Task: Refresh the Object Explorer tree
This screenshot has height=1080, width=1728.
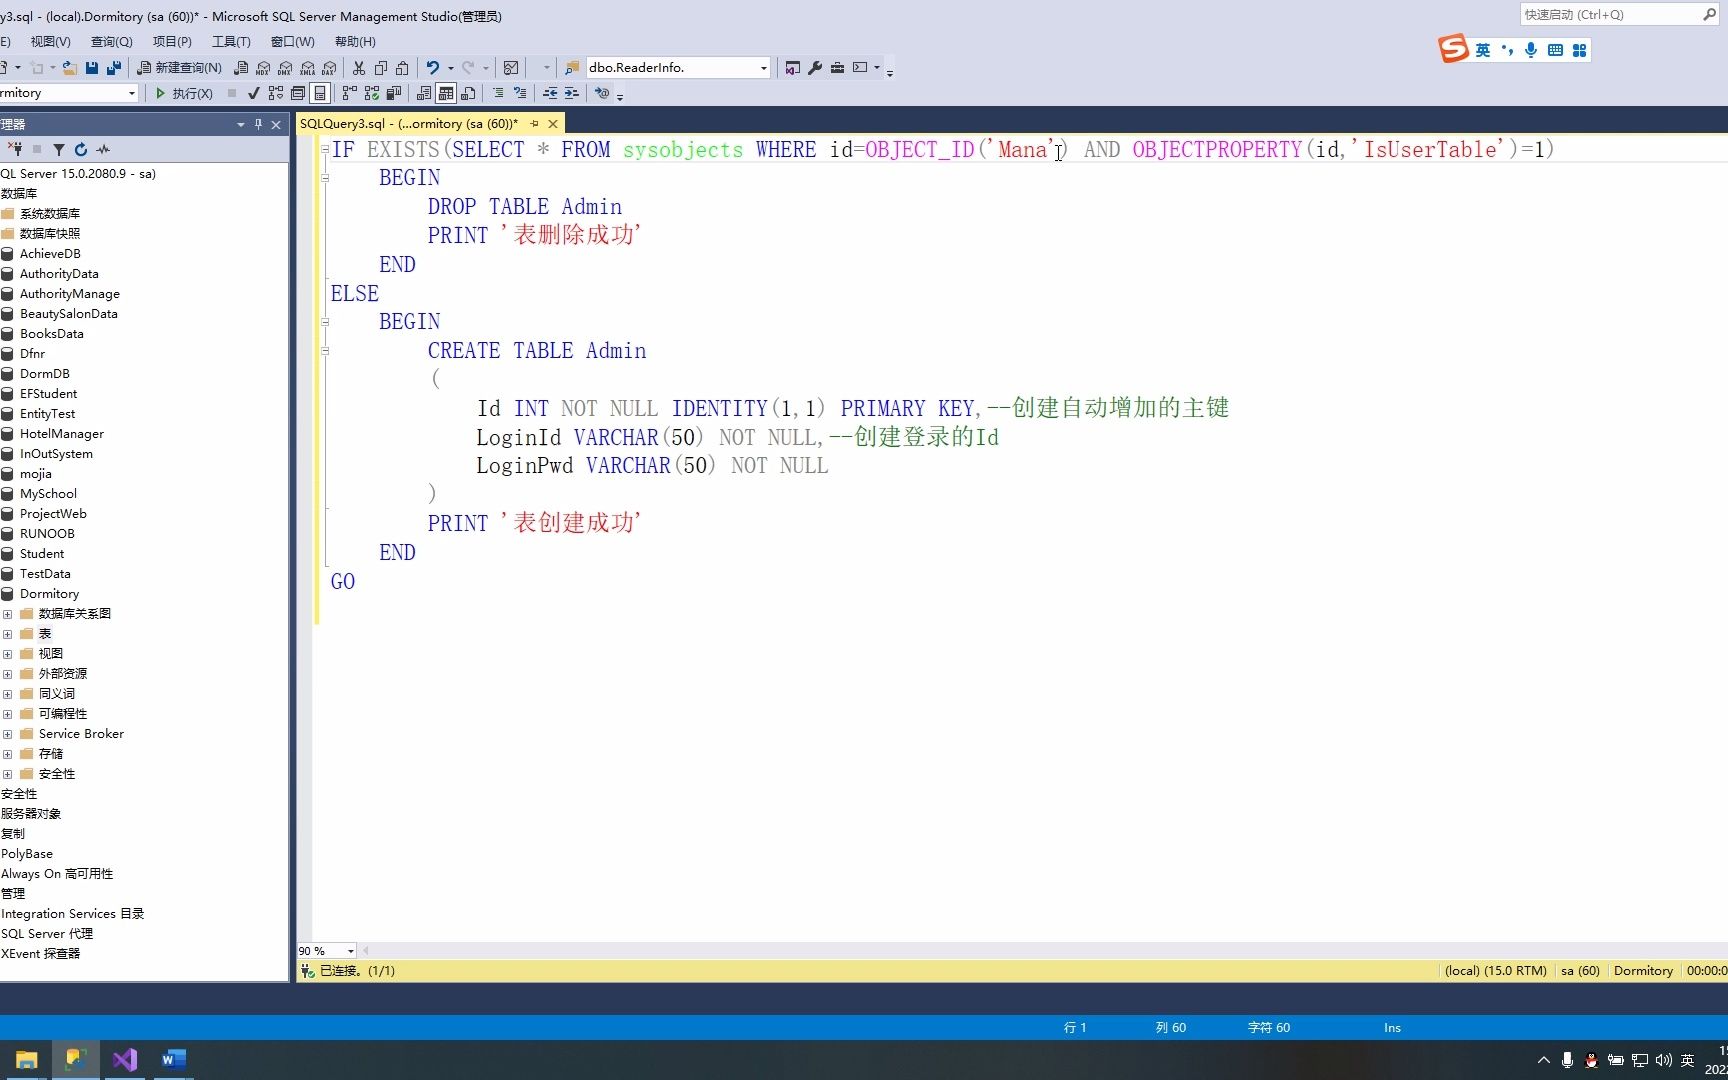Action: pos(81,150)
